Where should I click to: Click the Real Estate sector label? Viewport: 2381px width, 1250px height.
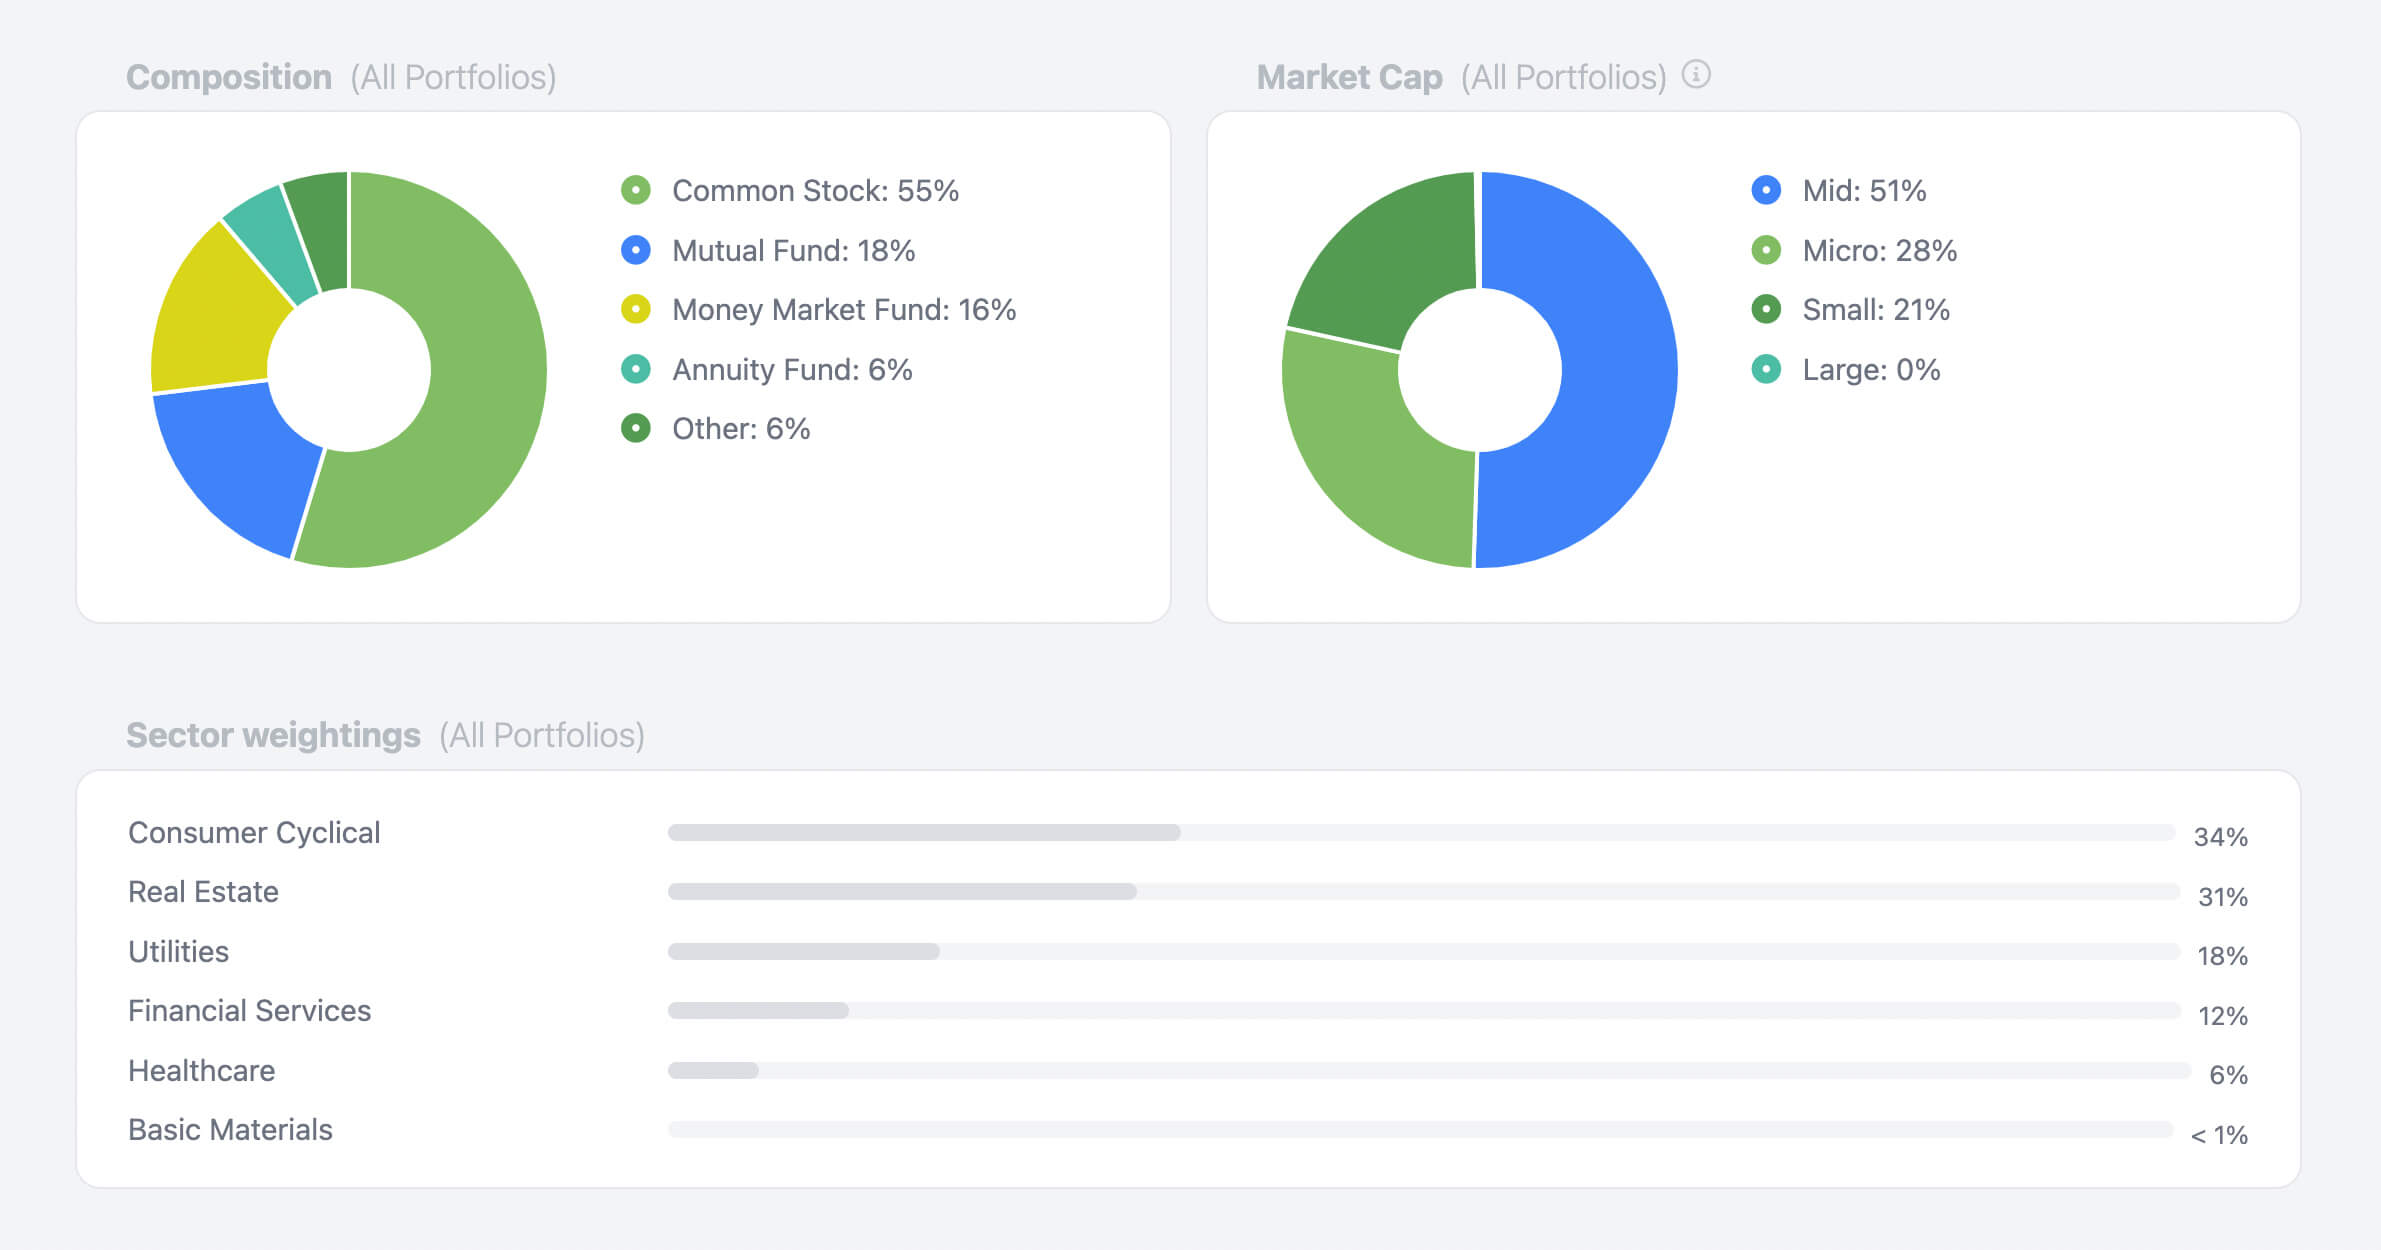click(203, 891)
